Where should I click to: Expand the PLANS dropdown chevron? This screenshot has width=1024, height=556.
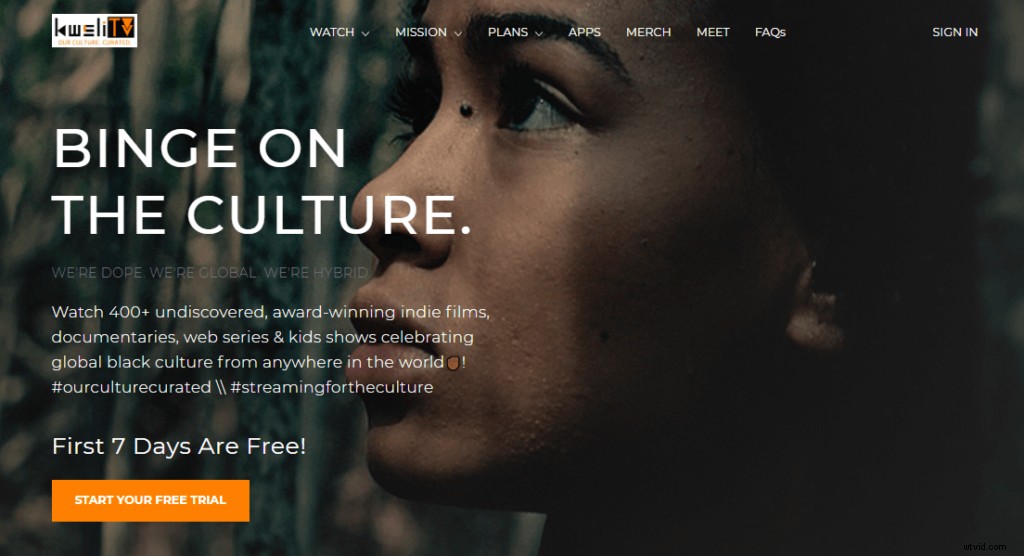point(539,33)
